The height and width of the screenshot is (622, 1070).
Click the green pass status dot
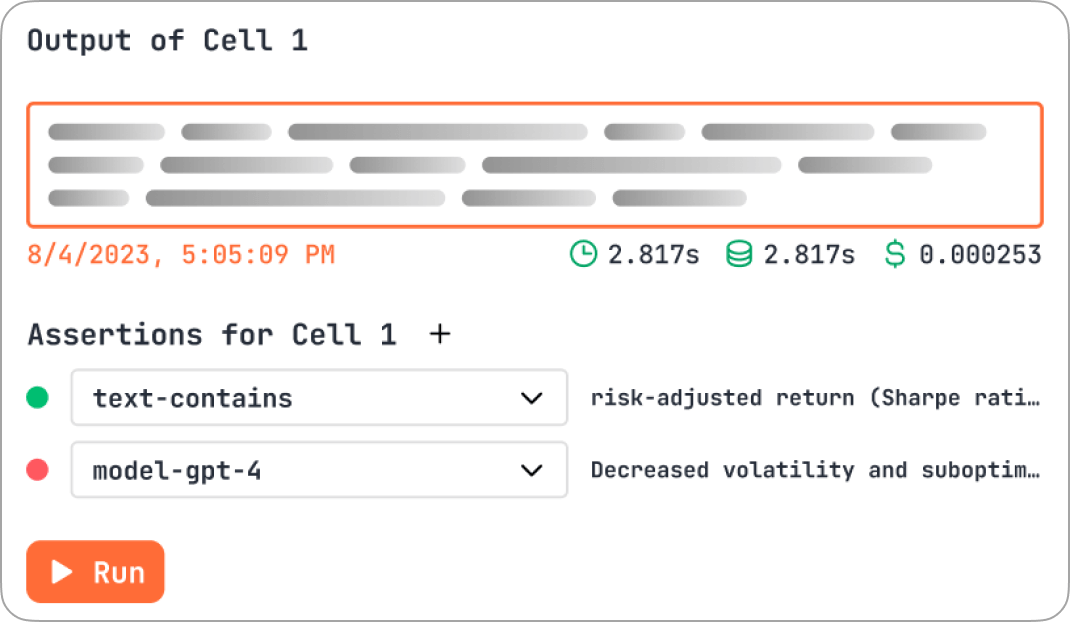[37, 398]
